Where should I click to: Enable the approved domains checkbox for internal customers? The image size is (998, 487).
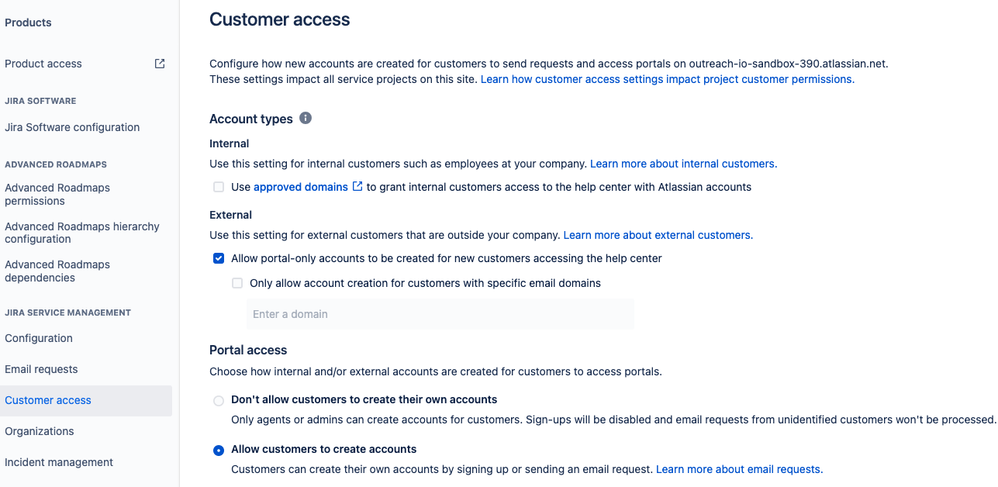(x=219, y=187)
